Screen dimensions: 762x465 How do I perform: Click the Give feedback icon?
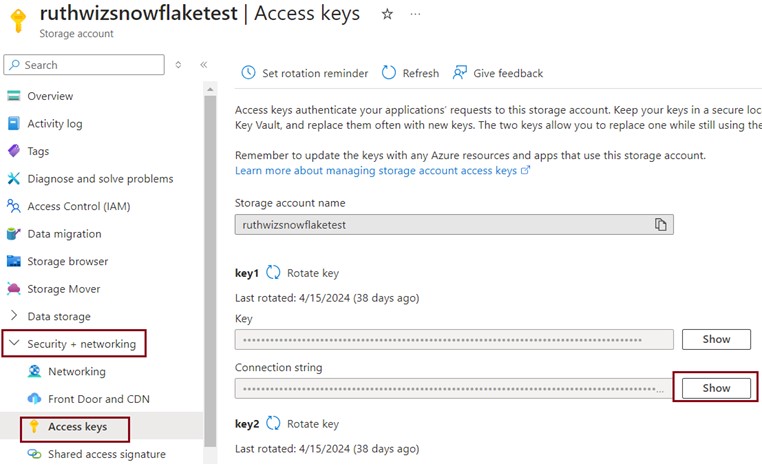pyautogui.click(x=460, y=73)
